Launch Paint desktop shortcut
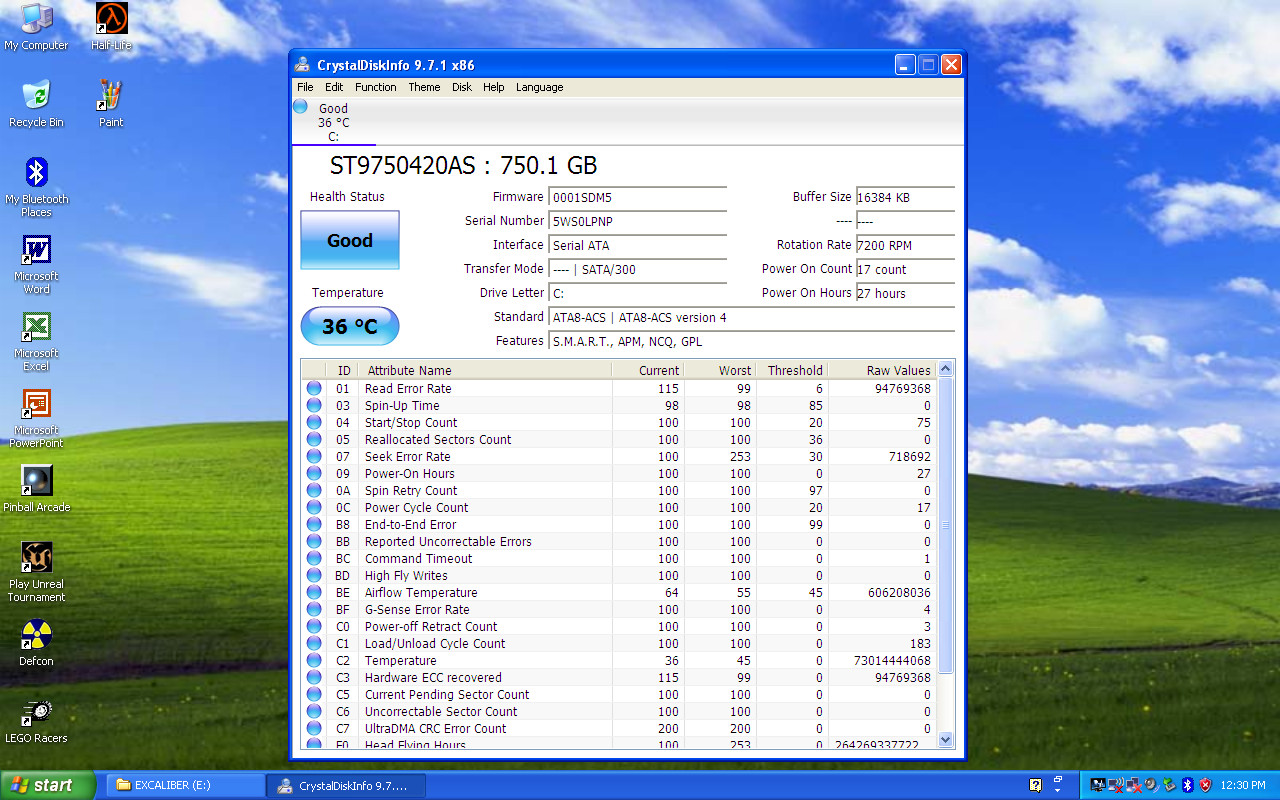1280x800 pixels. point(111,104)
